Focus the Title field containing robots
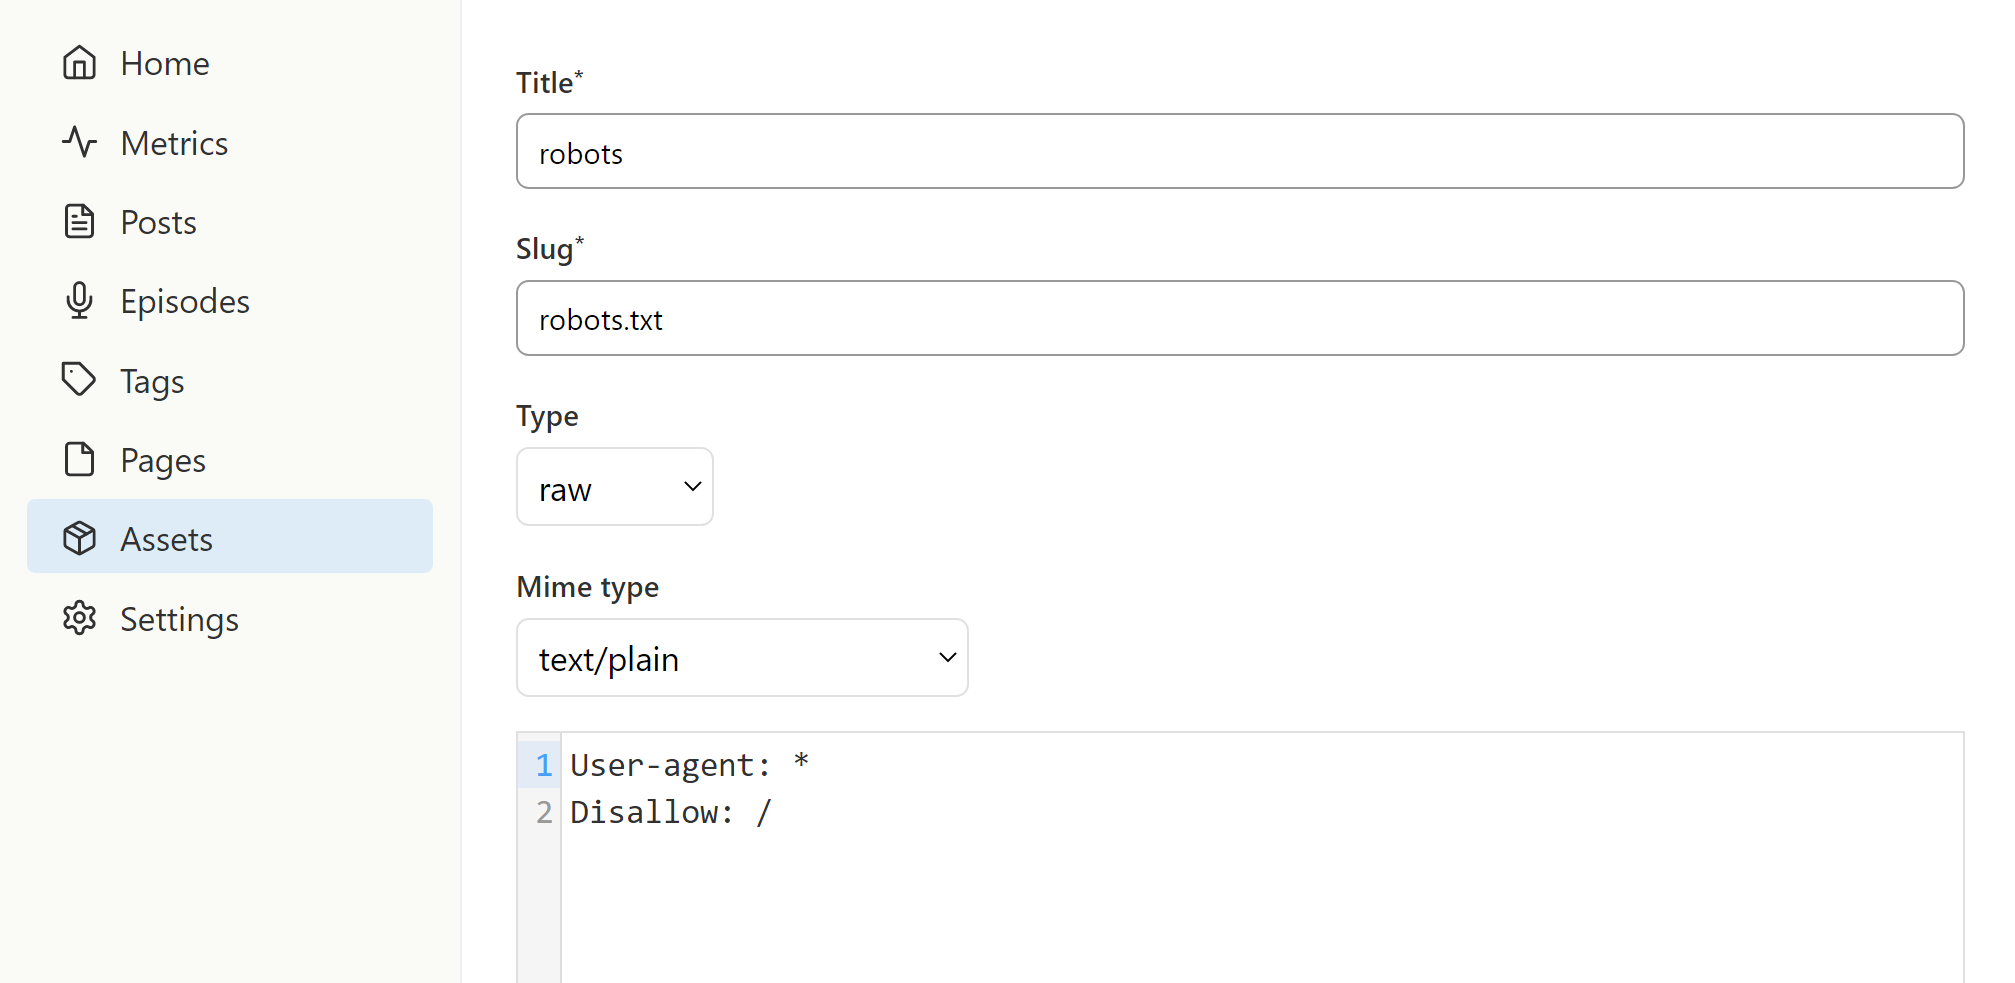2015x983 pixels. (1240, 152)
